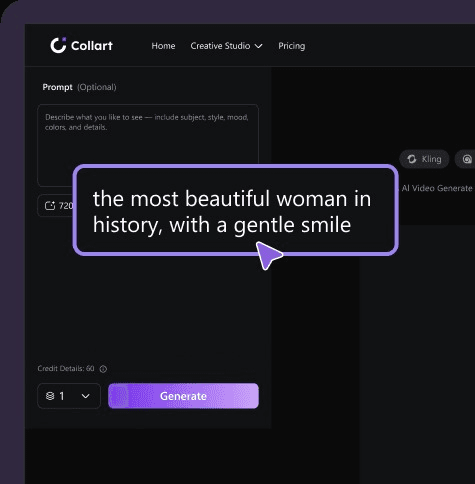Viewport: 475px width, 484px height.
Task: Open the quantity dropdown arrow
Action: coord(86,396)
